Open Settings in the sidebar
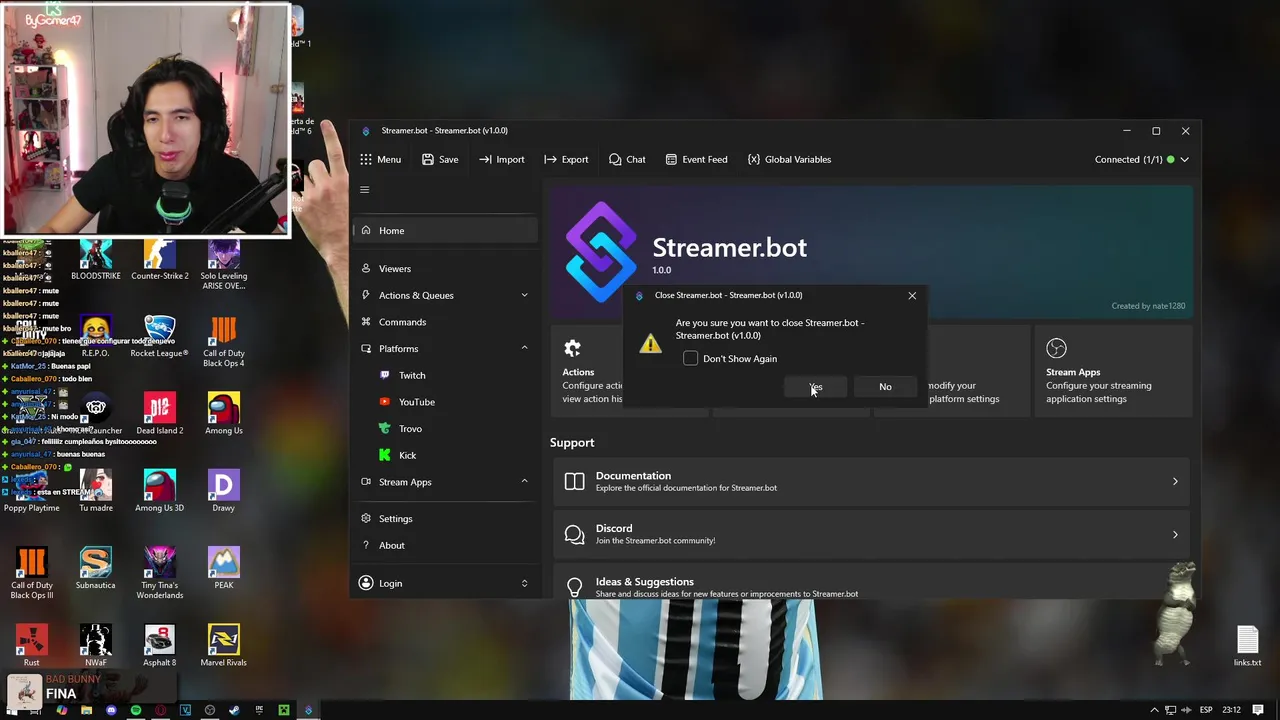This screenshot has width=1280, height=720. [x=445, y=519]
